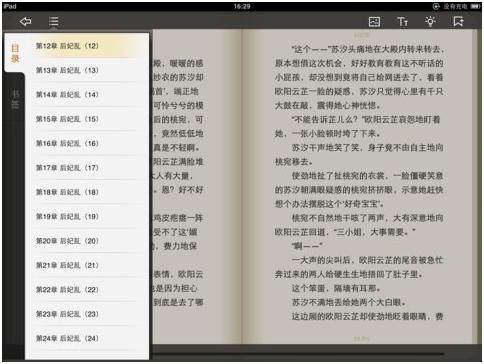This screenshot has height=364, width=484.
Task: Tap the reading progress bar at bottom
Action: click(297, 354)
